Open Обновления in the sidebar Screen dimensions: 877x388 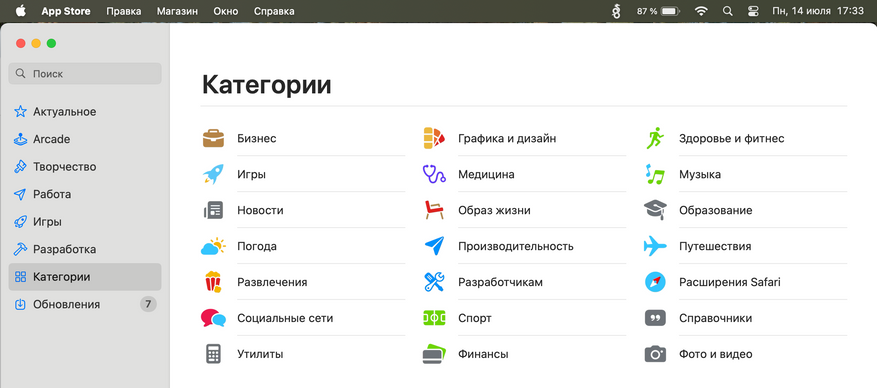click(85, 305)
